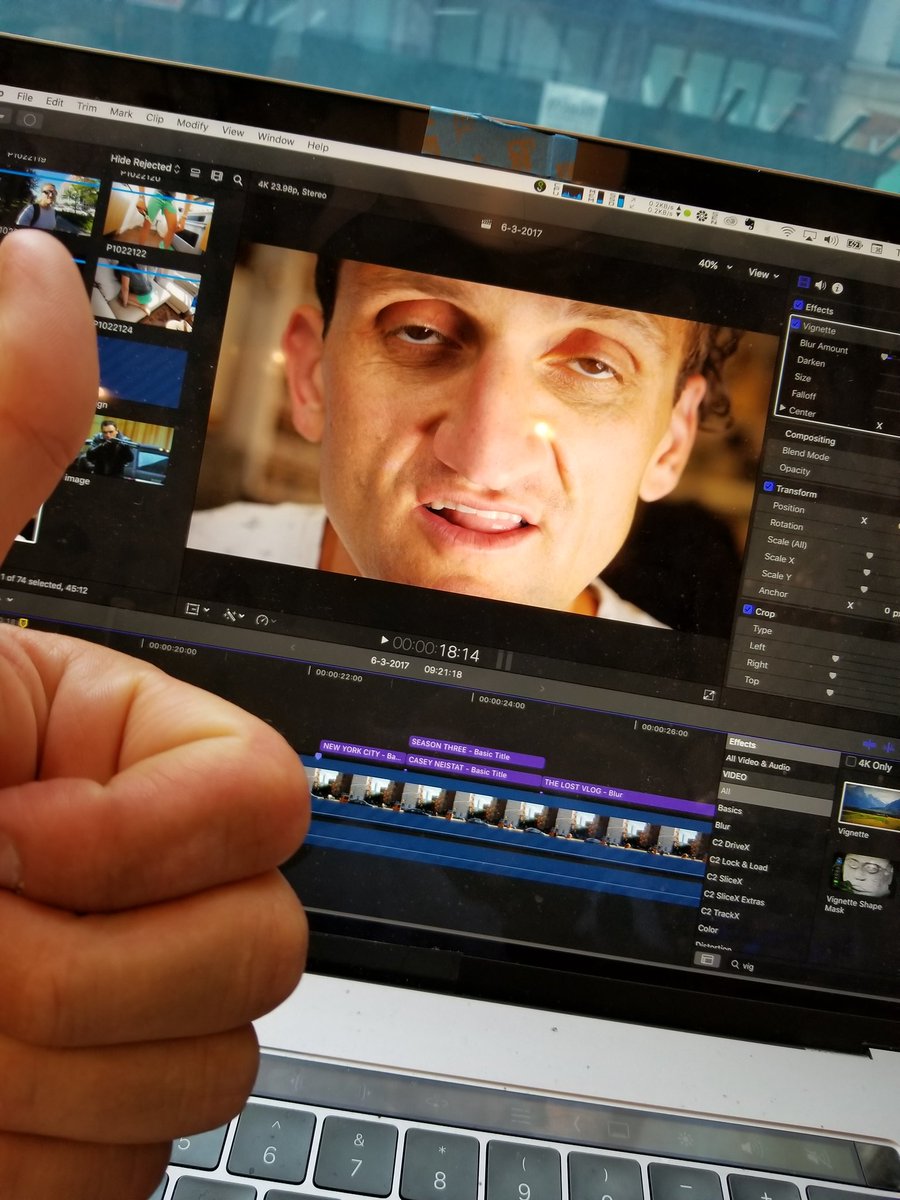Open the Hide Rejected filter dropdown
The width and height of the screenshot is (900, 1200).
[x=145, y=164]
